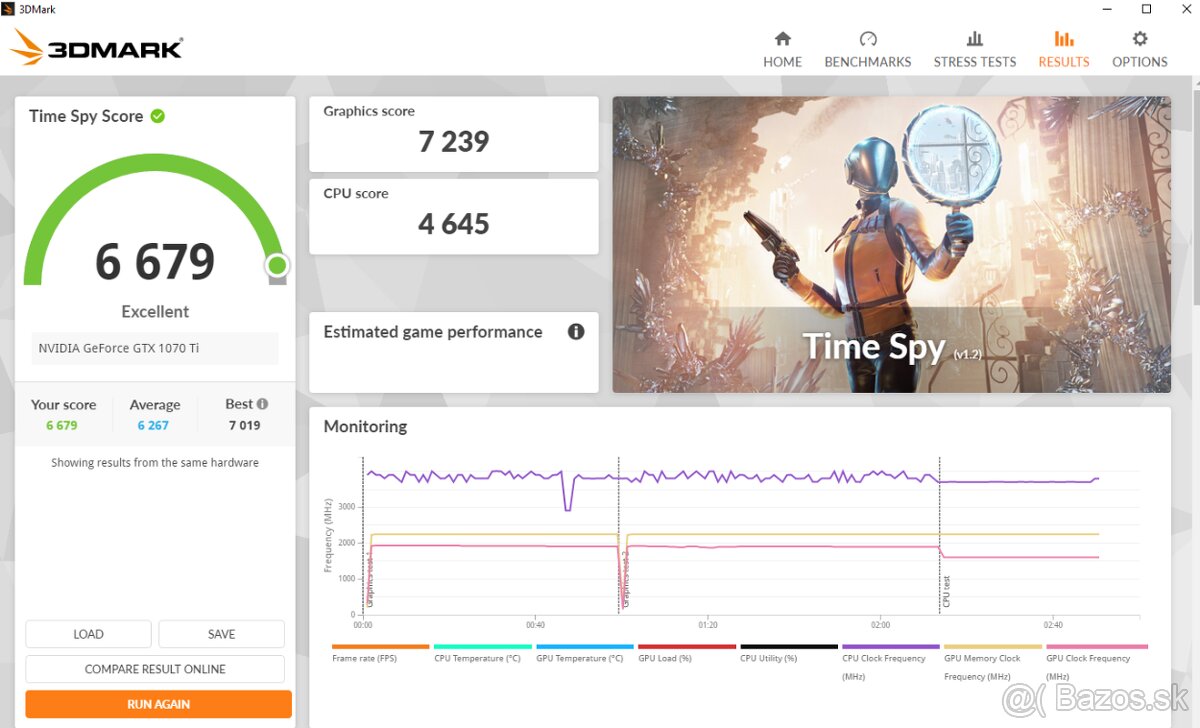
Task: Click the SAVE button
Action: click(x=221, y=634)
